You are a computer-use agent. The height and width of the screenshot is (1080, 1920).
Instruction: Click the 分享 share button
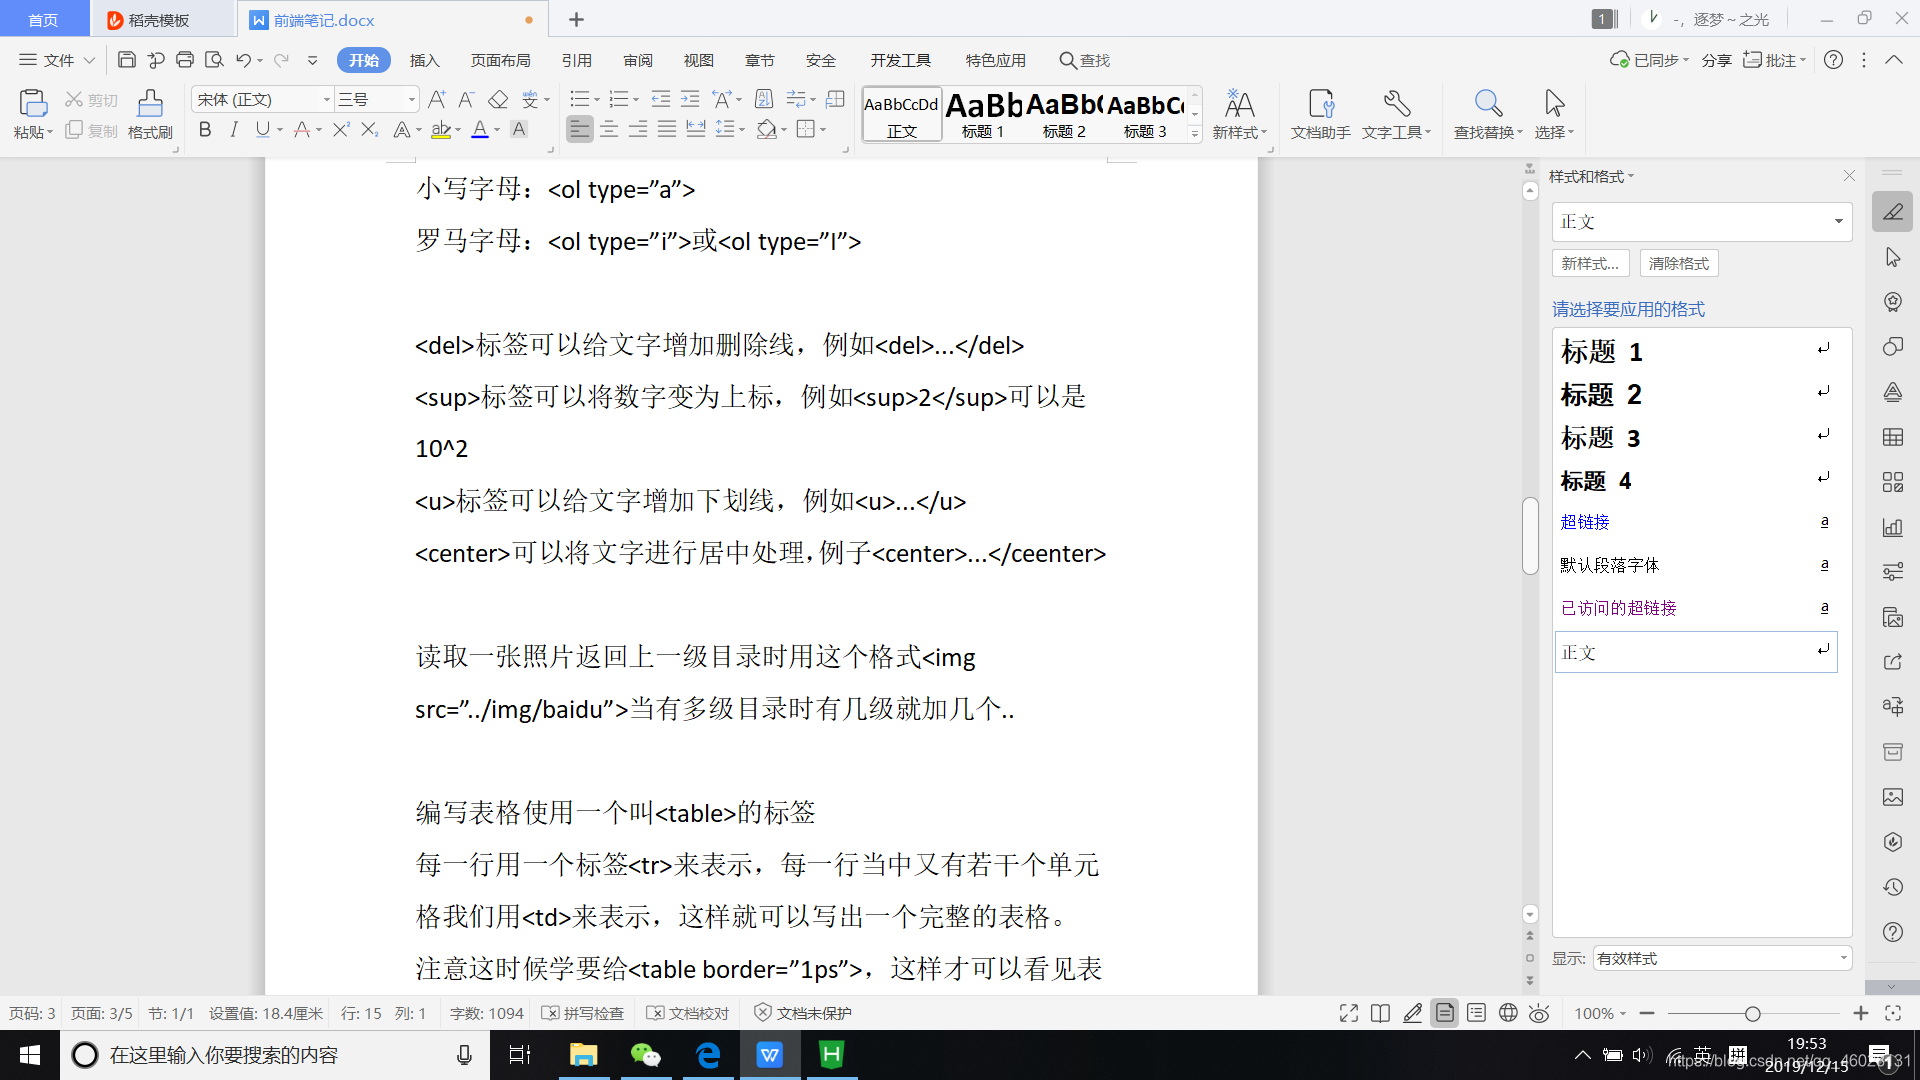point(1717,60)
